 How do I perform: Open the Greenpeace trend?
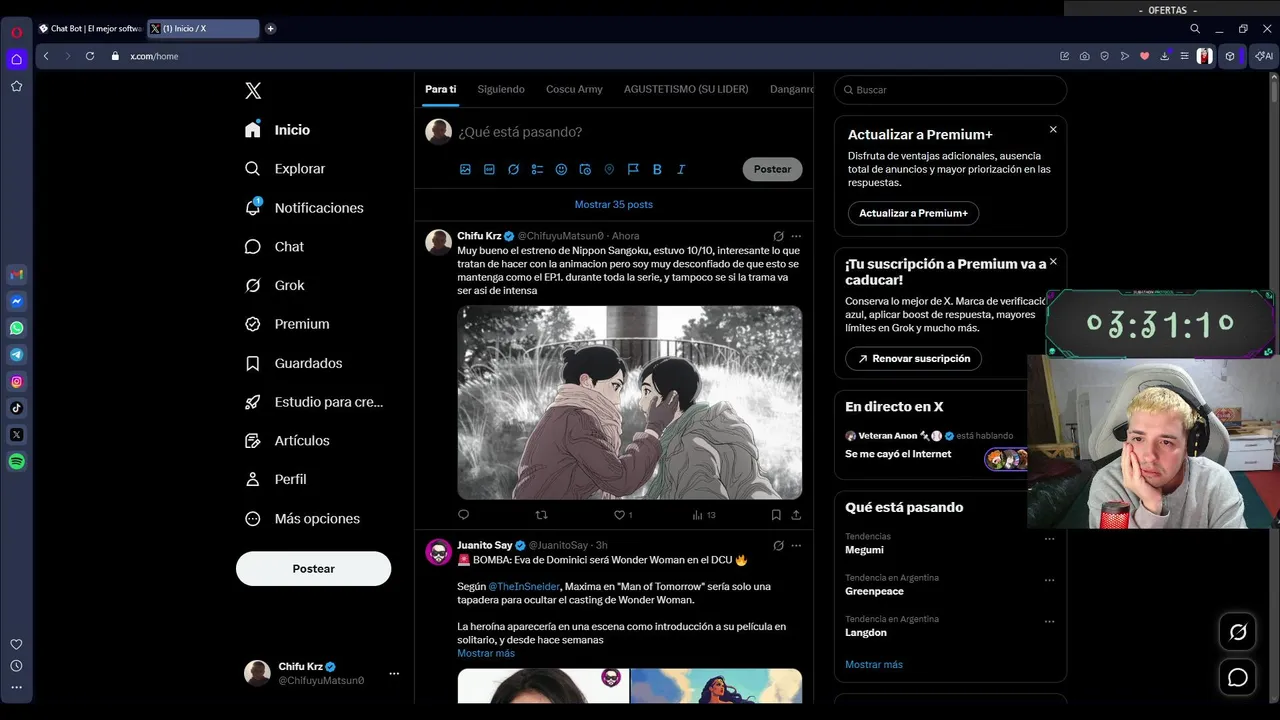pos(874,591)
